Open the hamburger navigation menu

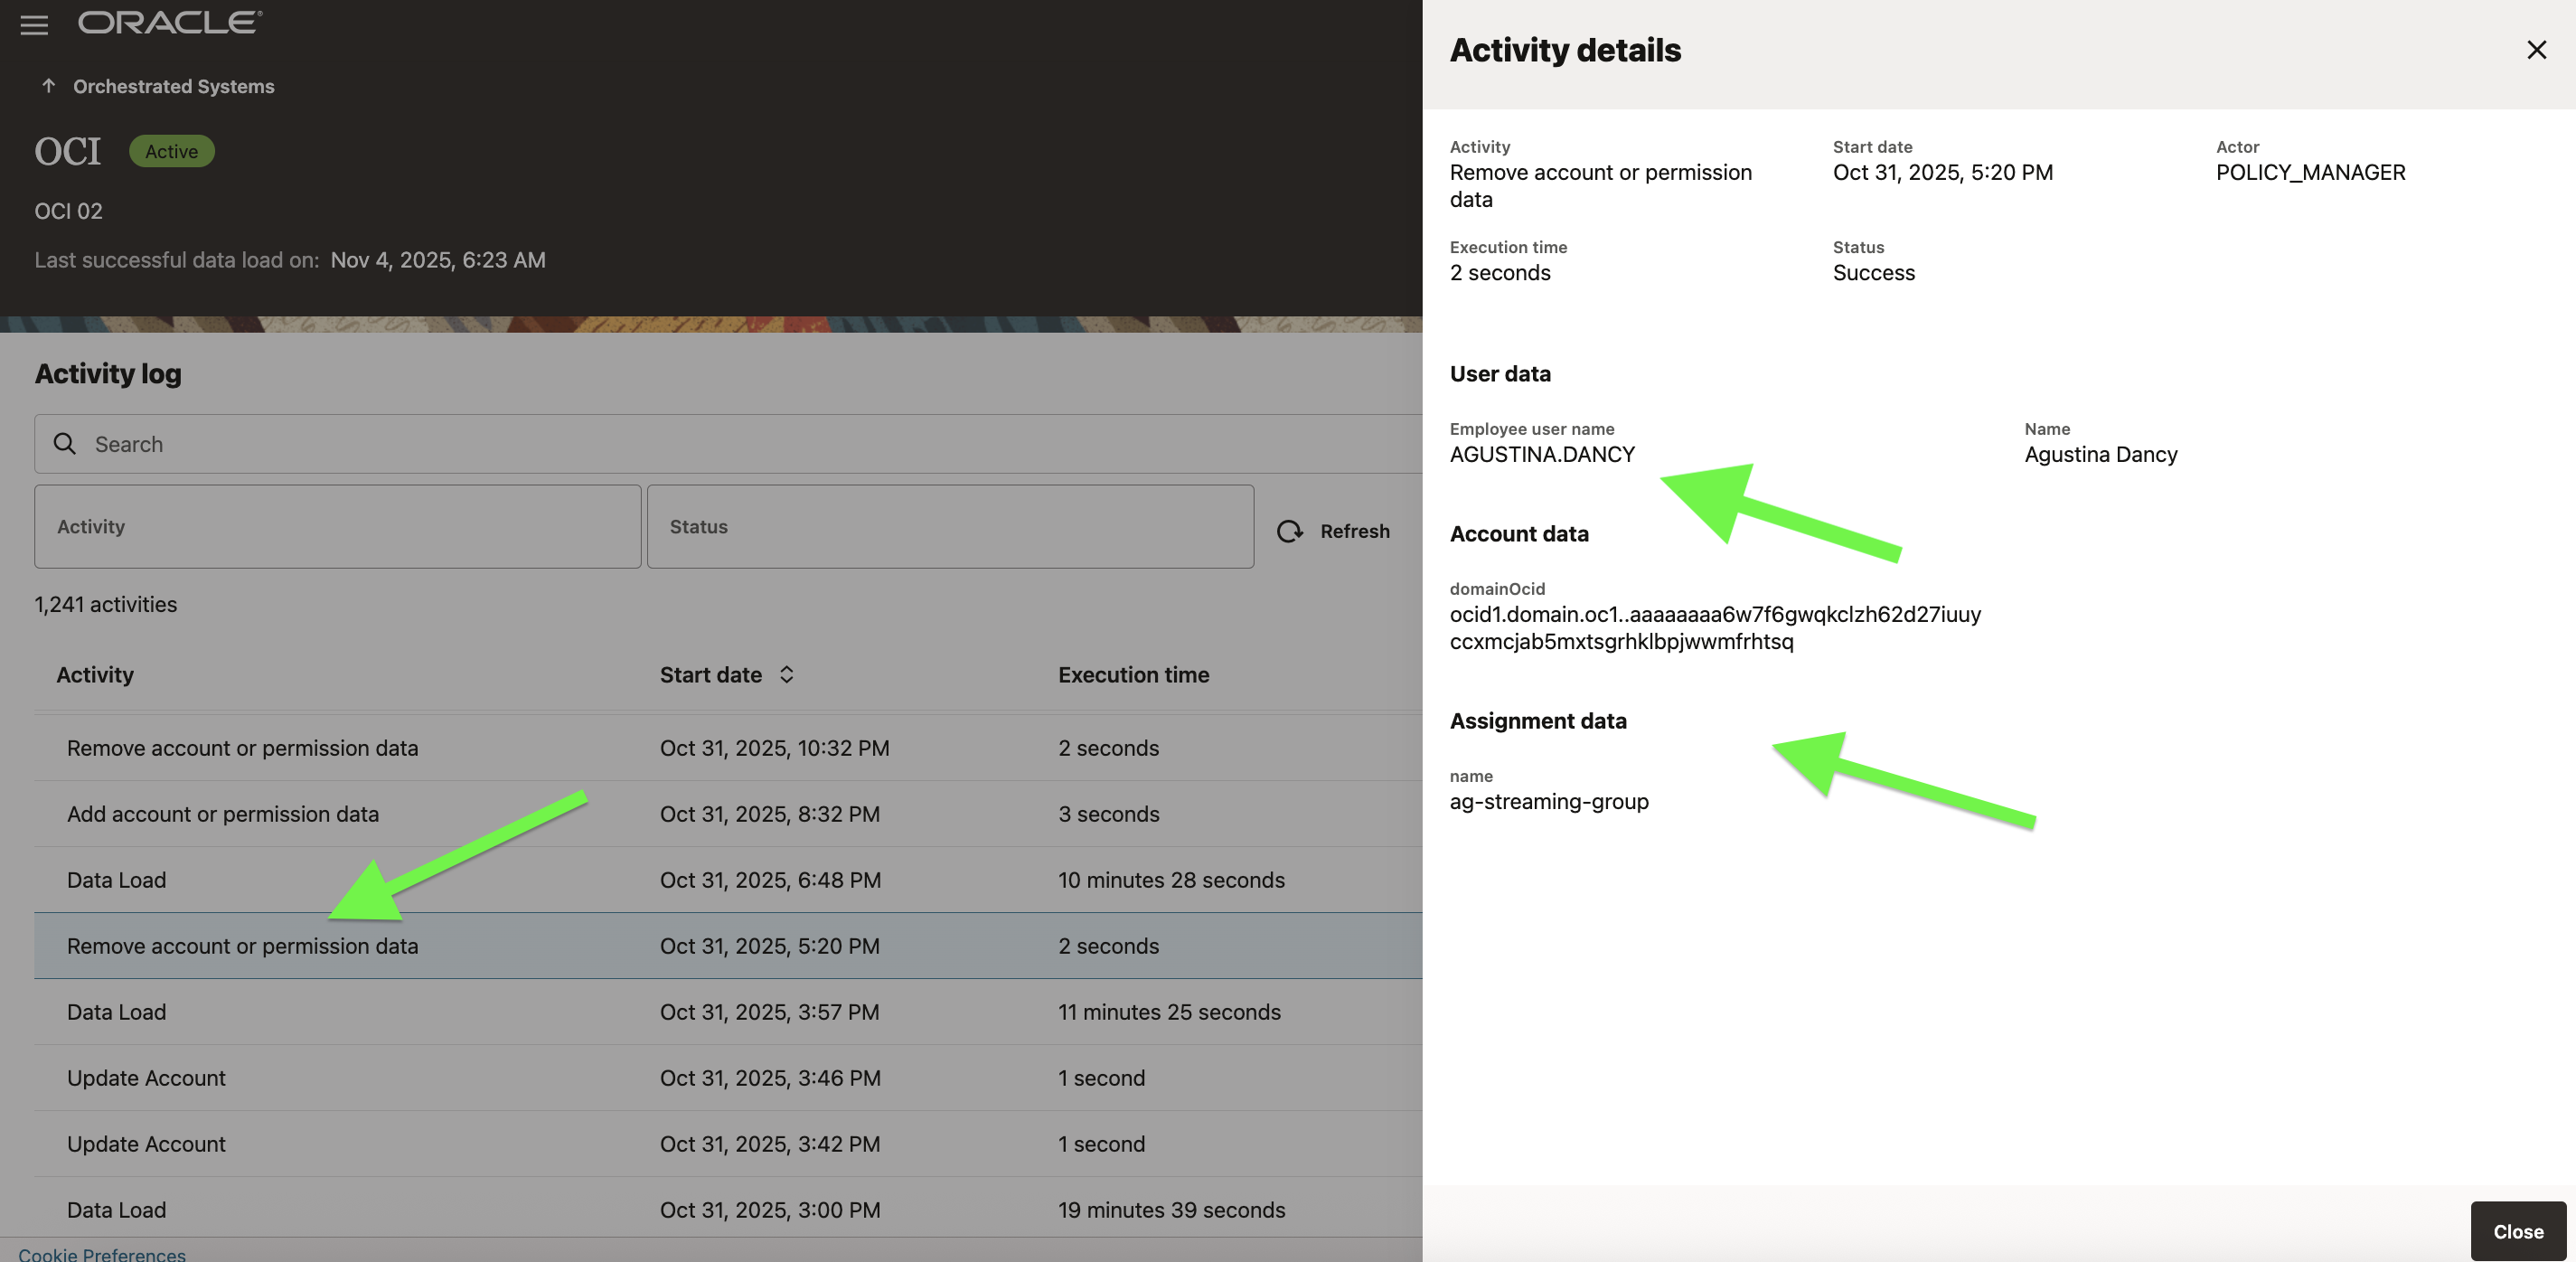coord(34,25)
